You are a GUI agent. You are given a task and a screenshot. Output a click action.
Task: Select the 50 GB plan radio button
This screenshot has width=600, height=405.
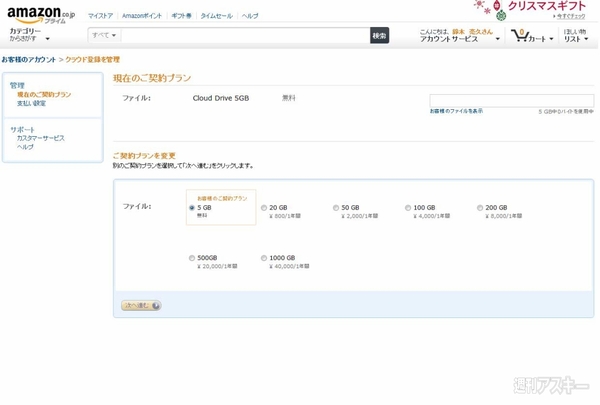[x=336, y=208]
